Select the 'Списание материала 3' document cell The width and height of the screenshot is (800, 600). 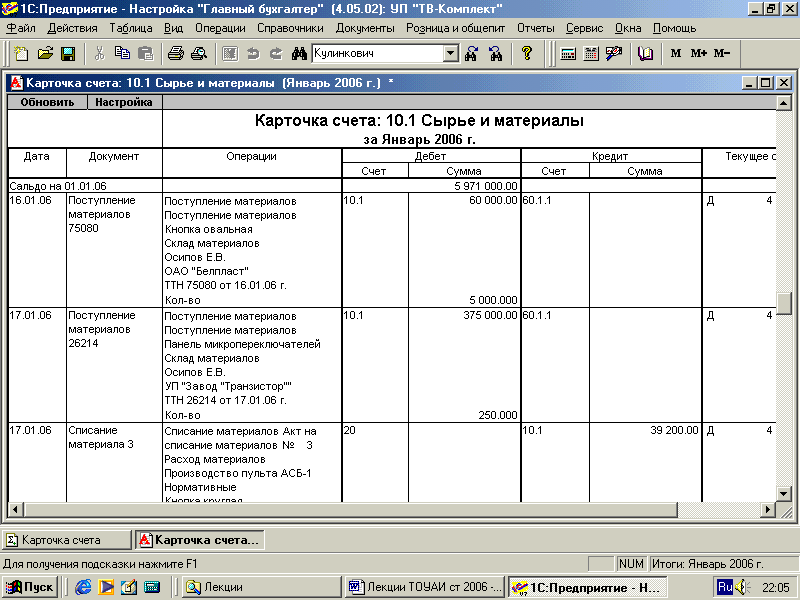pos(114,462)
